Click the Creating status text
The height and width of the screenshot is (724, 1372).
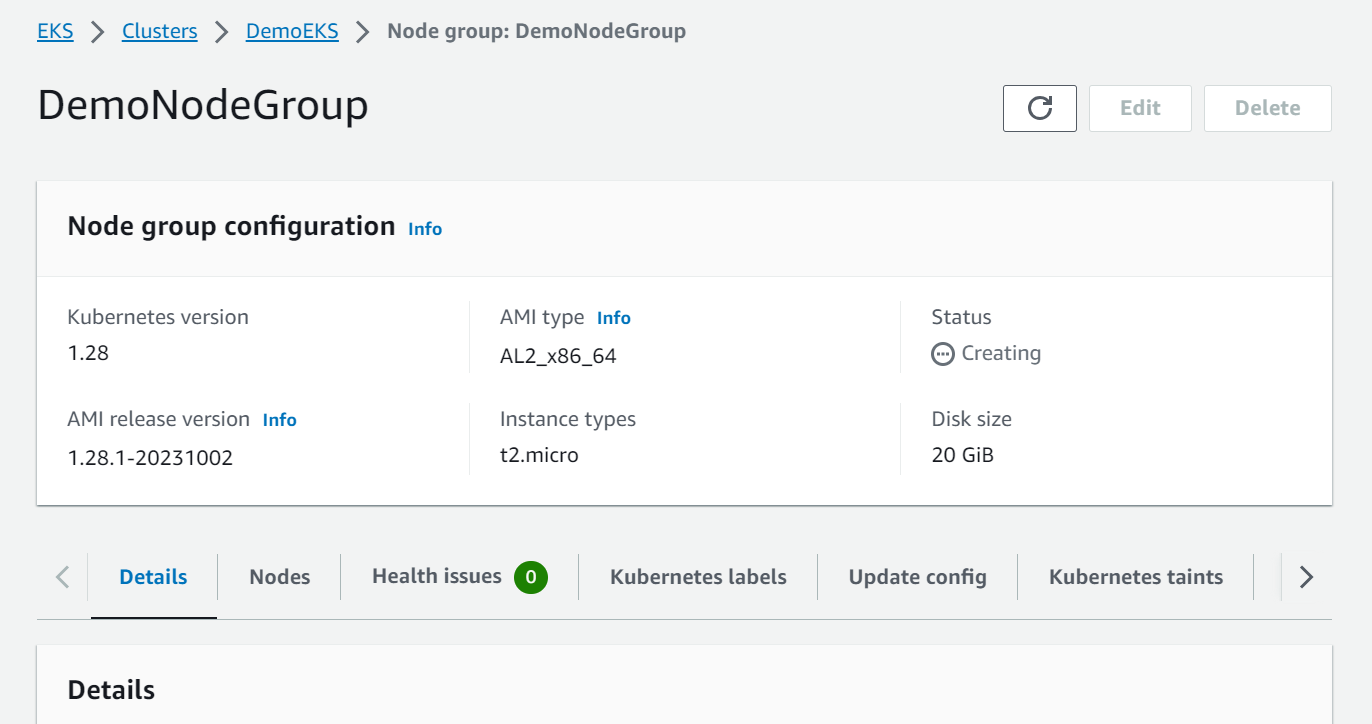(1001, 353)
